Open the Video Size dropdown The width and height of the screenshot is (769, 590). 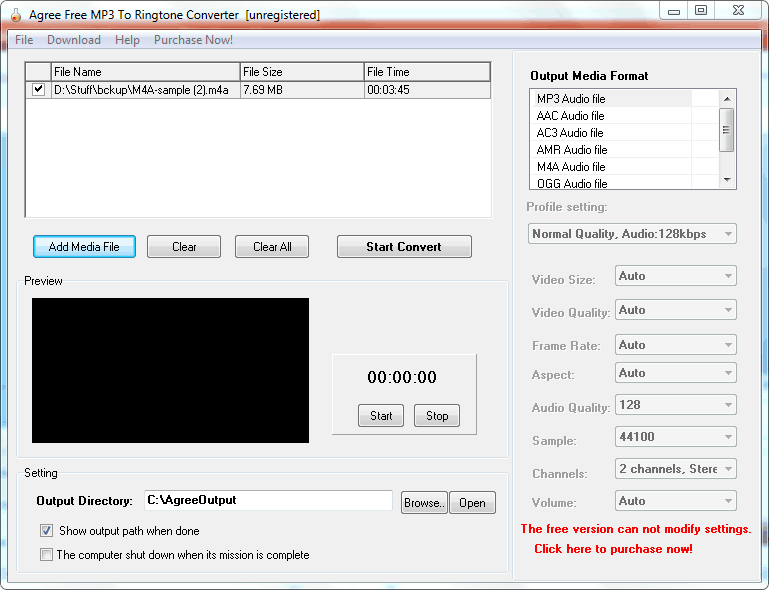coord(676,276)
